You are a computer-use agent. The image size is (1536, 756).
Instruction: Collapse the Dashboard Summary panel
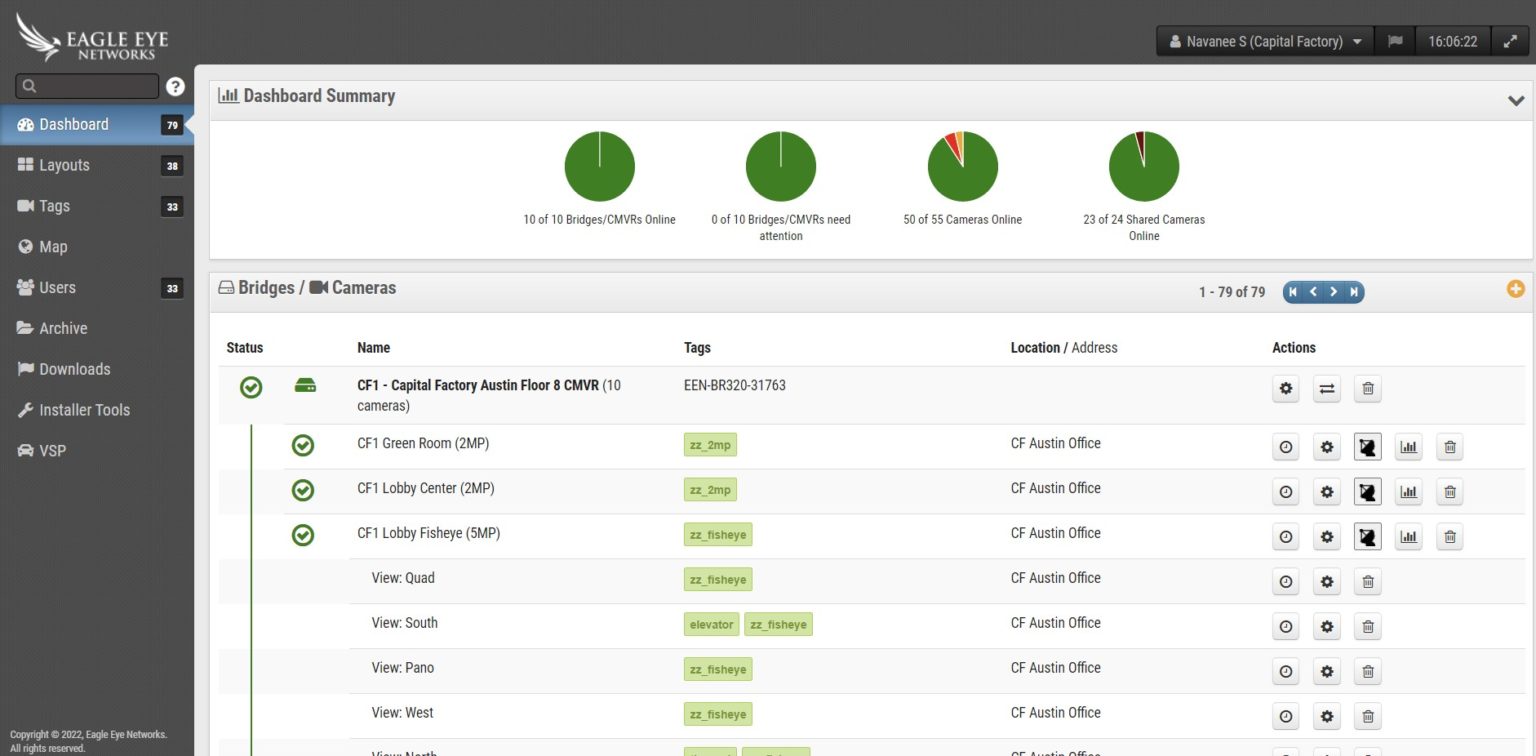[1515, 100]
